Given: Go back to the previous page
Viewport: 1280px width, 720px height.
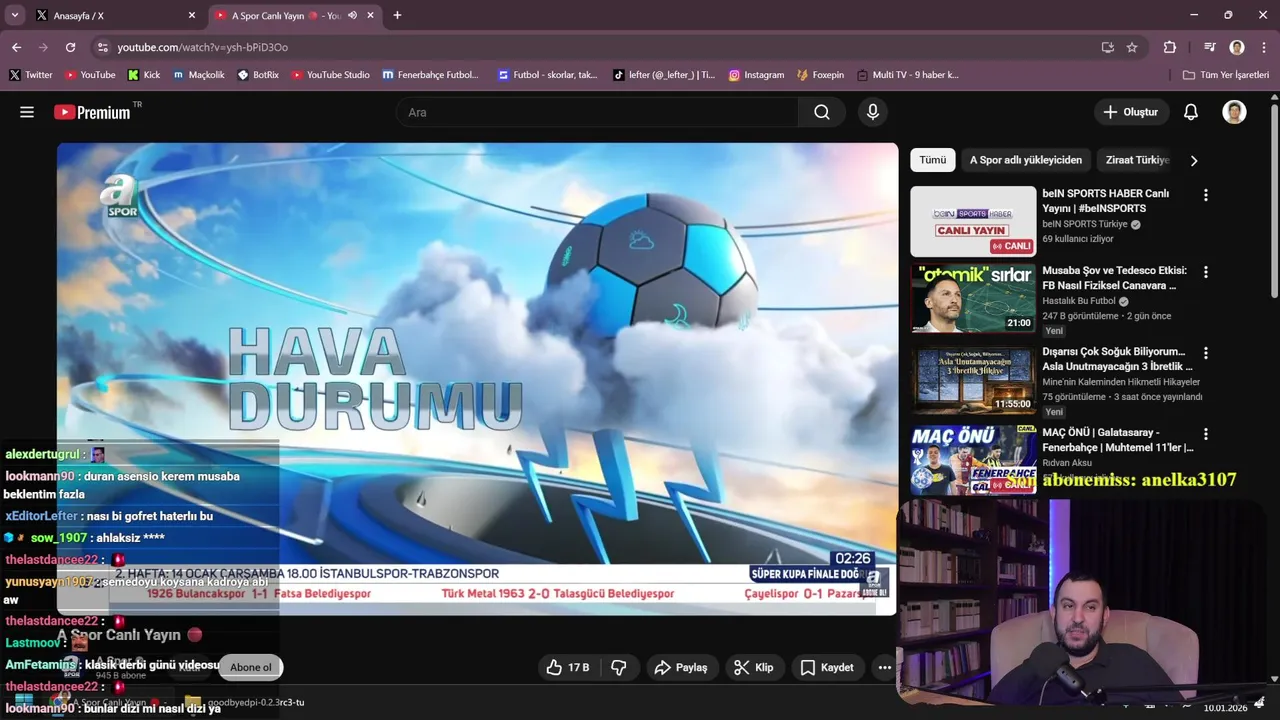Looking at the screenshot, I should click(x=16, y=47).
